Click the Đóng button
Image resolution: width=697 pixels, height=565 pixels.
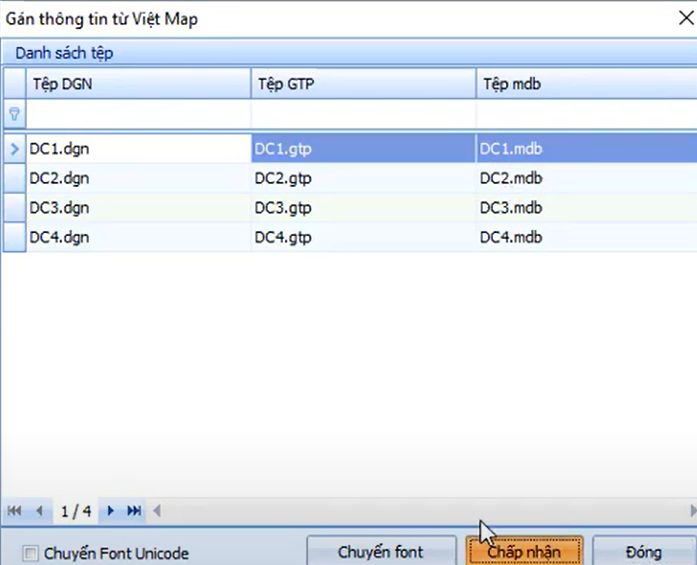[x=644, y=552]
